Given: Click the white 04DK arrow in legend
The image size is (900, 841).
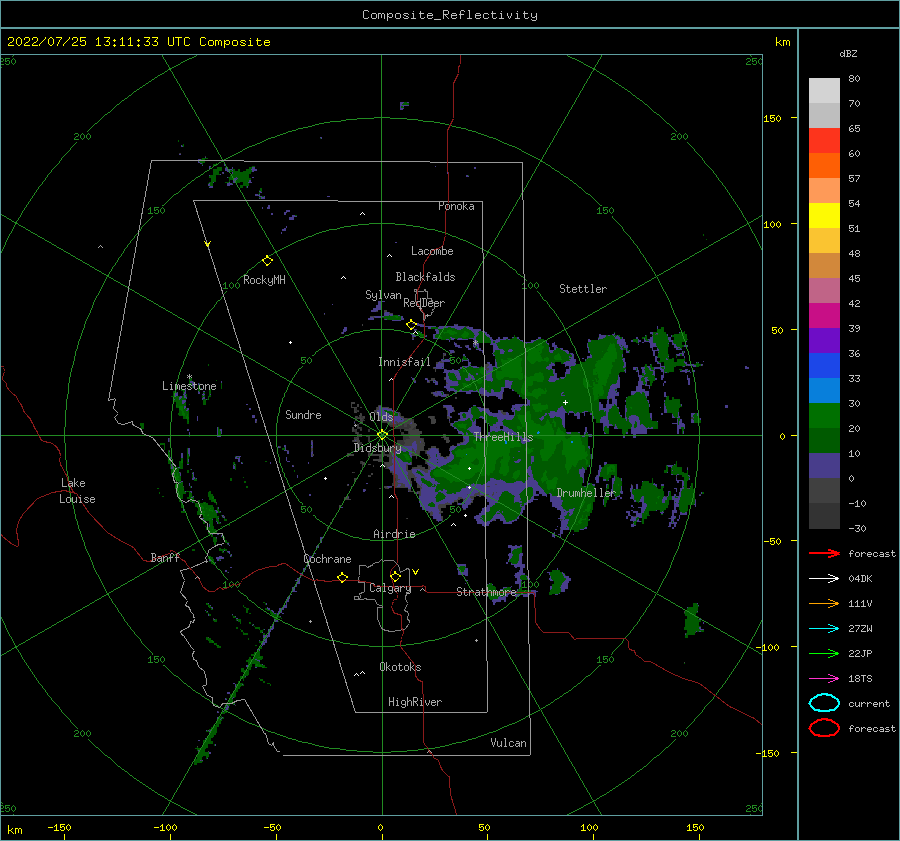Looking at the screenshot, I should 824,579.
